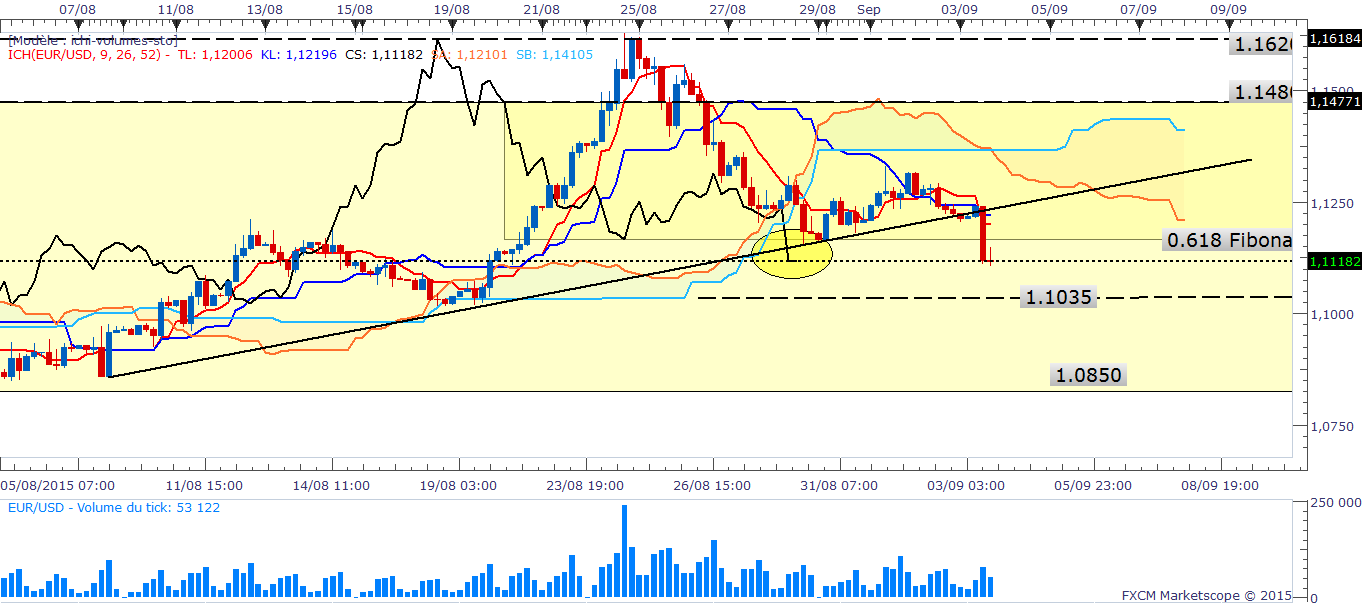Click the 1.0850 price level label
Screen dimensions: 1365x604
tap(1088, 376)
